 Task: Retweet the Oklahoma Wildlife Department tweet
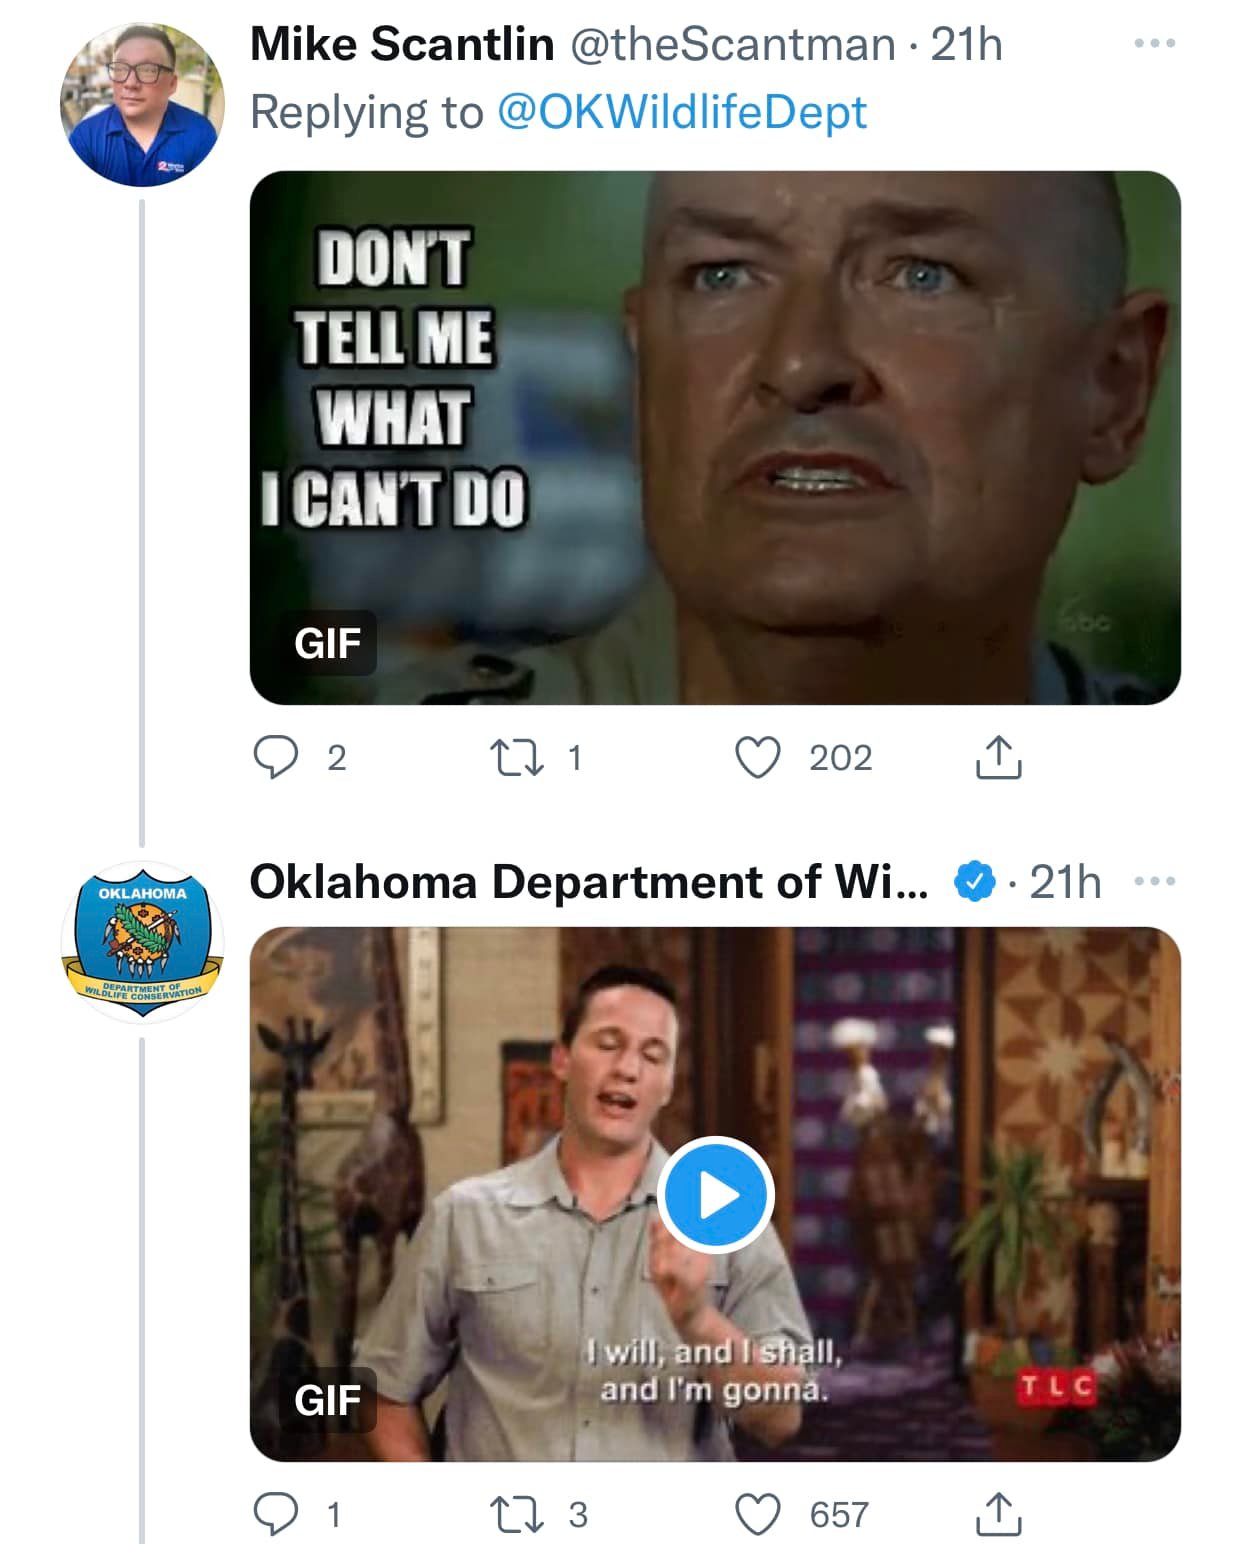click(515, 1514)
